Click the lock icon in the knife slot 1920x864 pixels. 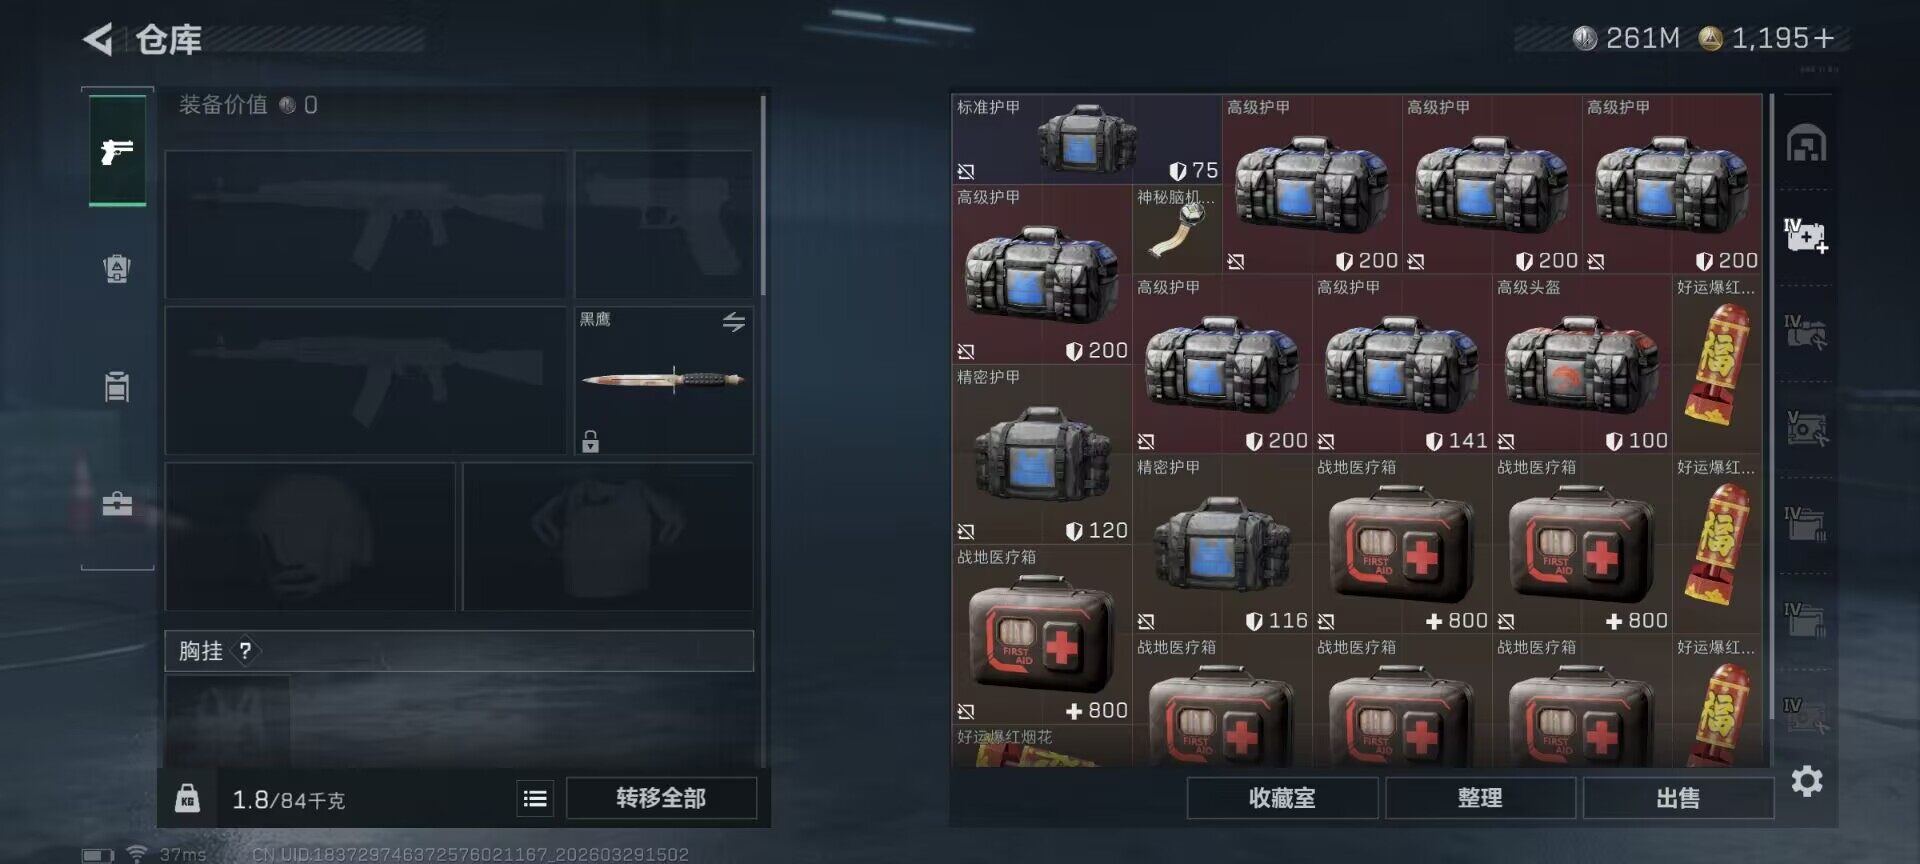(591, 441)
